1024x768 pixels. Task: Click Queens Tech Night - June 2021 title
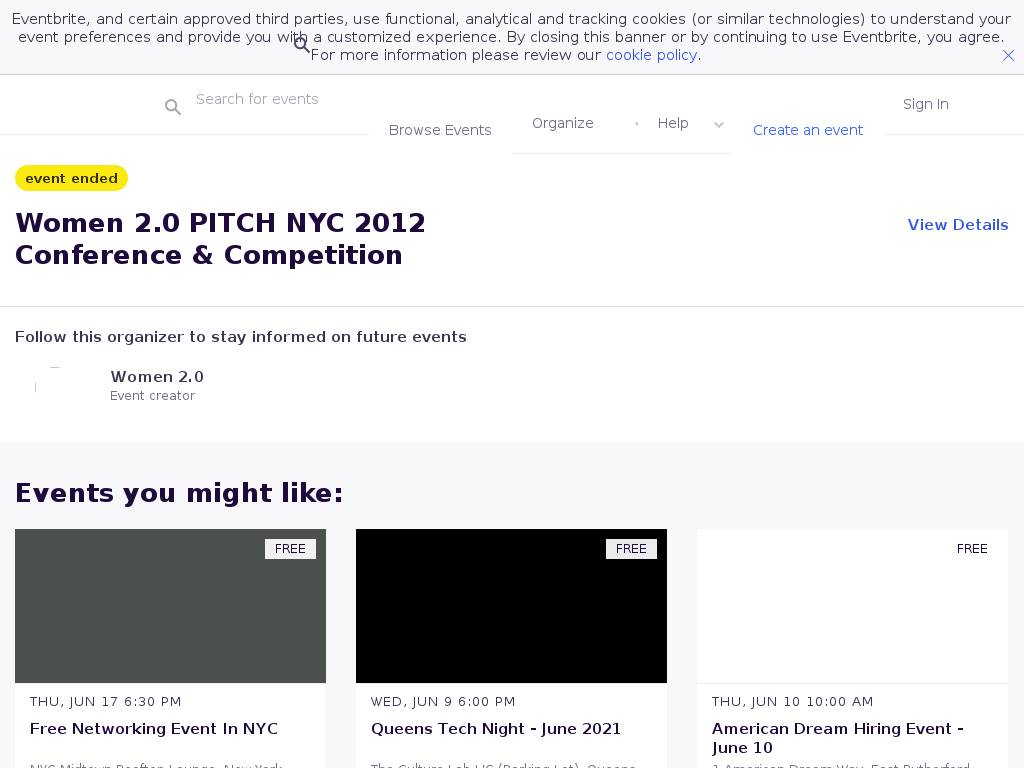(x=496, y=729)
